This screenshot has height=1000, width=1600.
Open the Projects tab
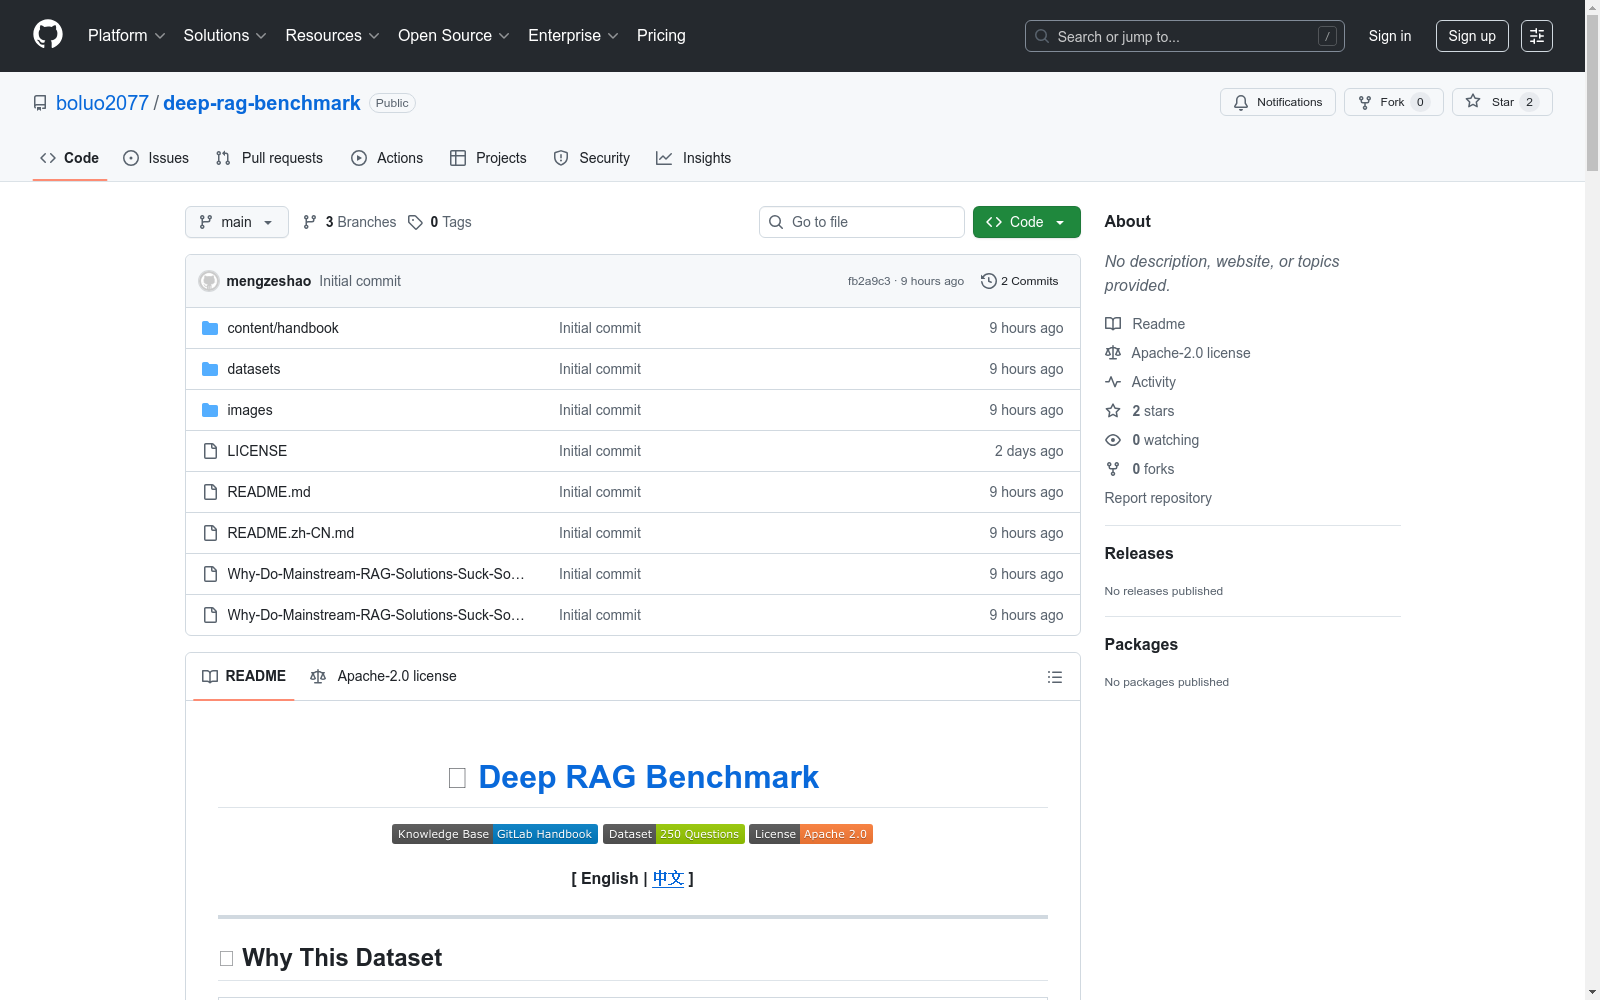click(x=488, y=158)
